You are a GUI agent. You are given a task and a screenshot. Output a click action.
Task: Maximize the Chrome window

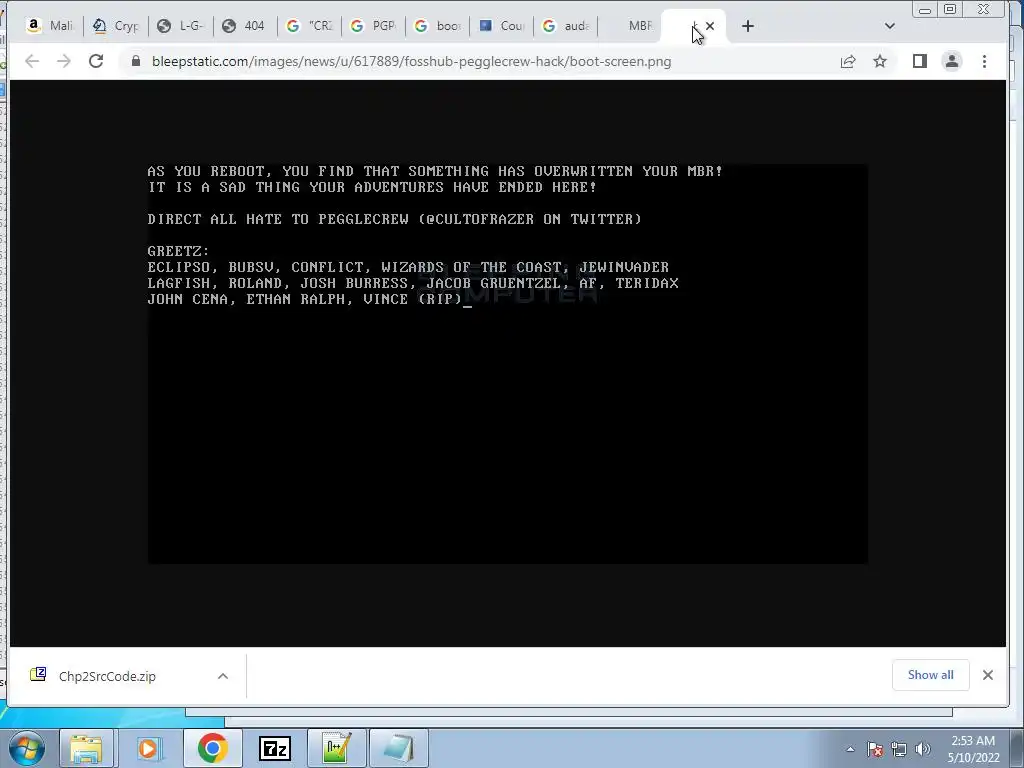point(950,10)
